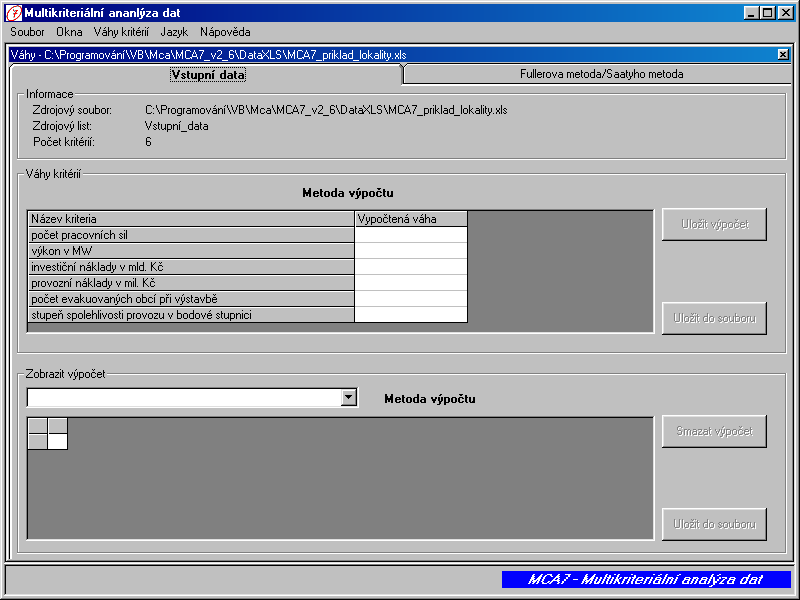The height and width of the screenshot is (600, 800).
Task: Click the Smazat výpočet button
Action: 714,431
